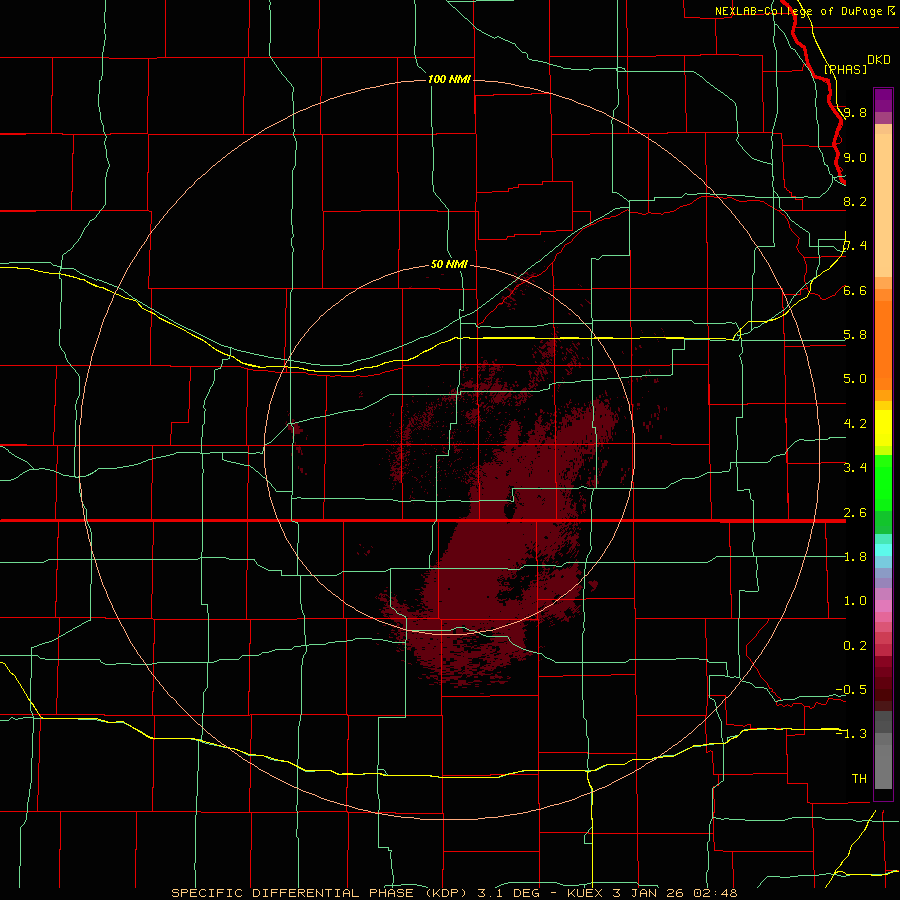This screenshot has width=900, height=900.
Task: Pick the yellow segment of the color bar
Action: 883,428
